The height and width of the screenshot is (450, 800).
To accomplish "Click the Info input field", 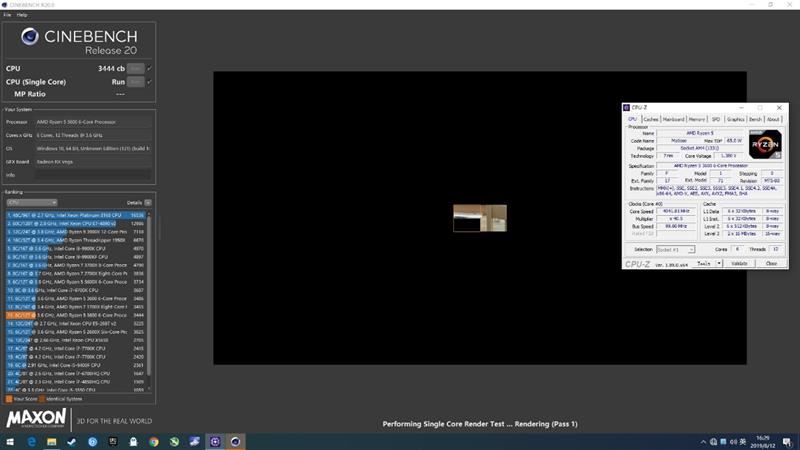I will click(x=93, y=175).
